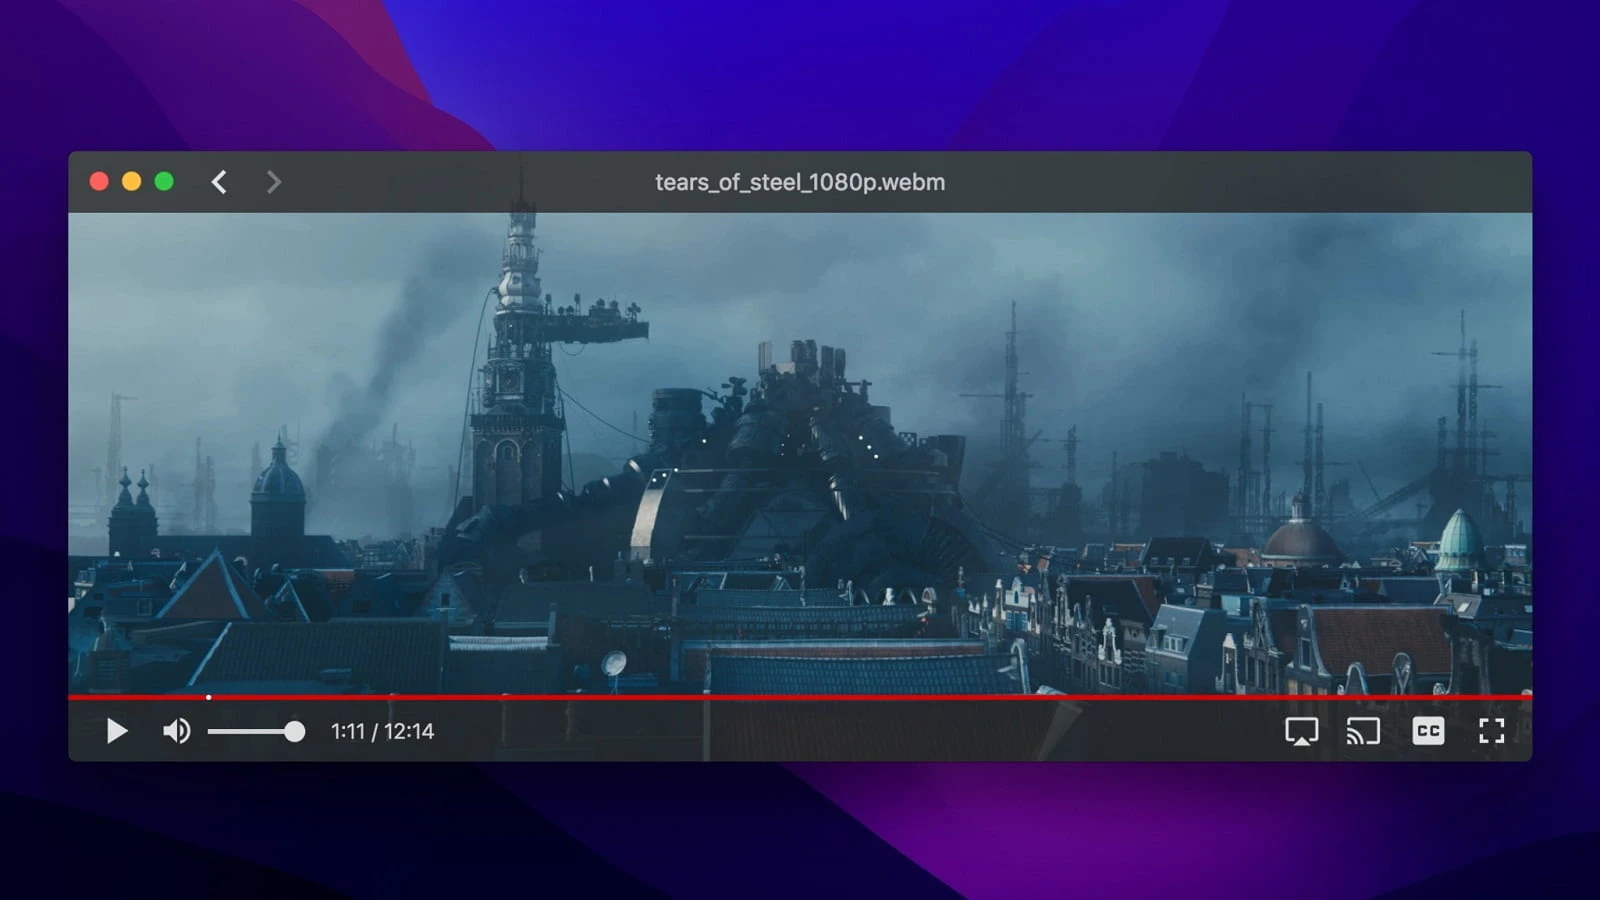Enter fullscreen mode
Image resolution: width=1600 pixels, height=900 pixels.
1491,731
